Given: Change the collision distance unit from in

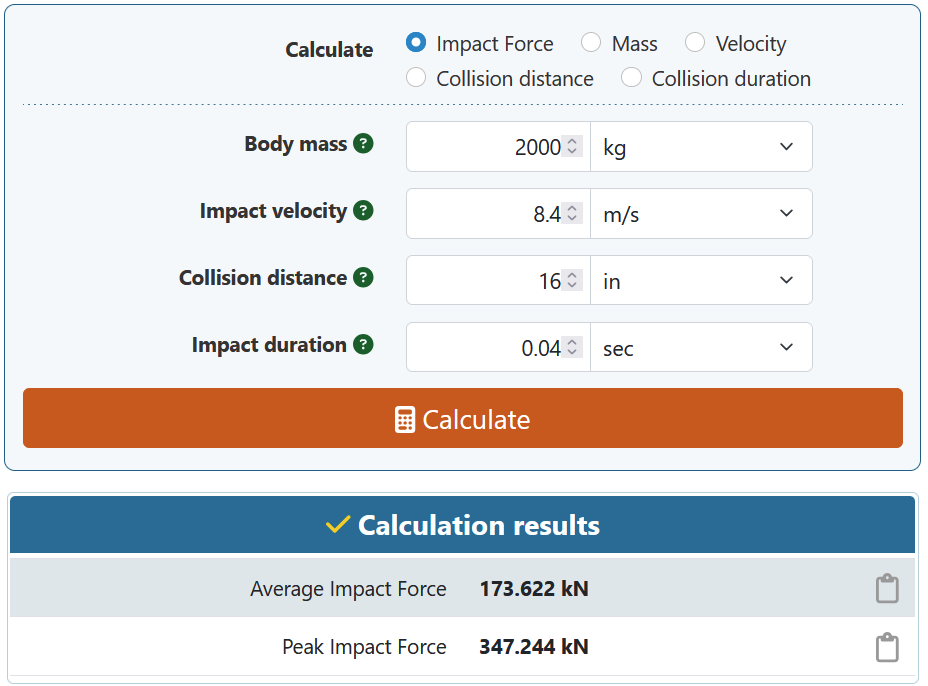Looking at the screenshot, I should tap(700, 281).
